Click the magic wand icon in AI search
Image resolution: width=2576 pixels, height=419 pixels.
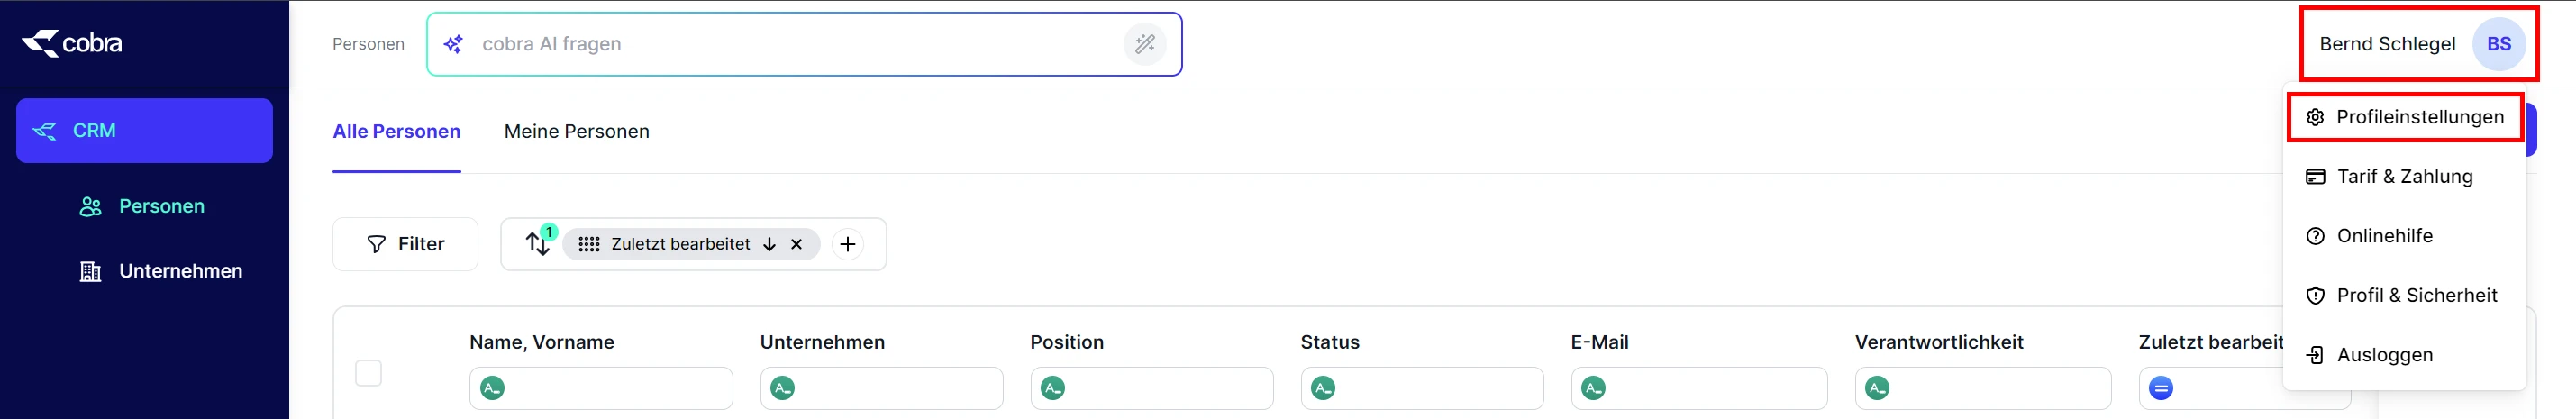(1144, 44)
